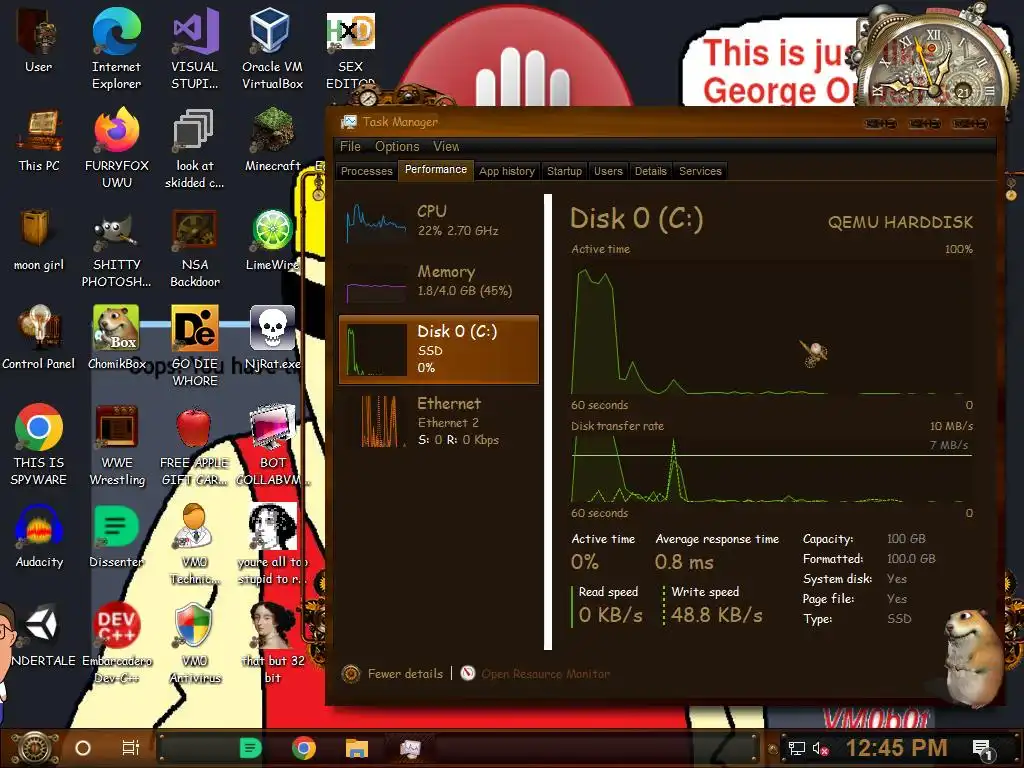
Task: Open the 12:45 PM clock
Action: (x=896, y=748)
